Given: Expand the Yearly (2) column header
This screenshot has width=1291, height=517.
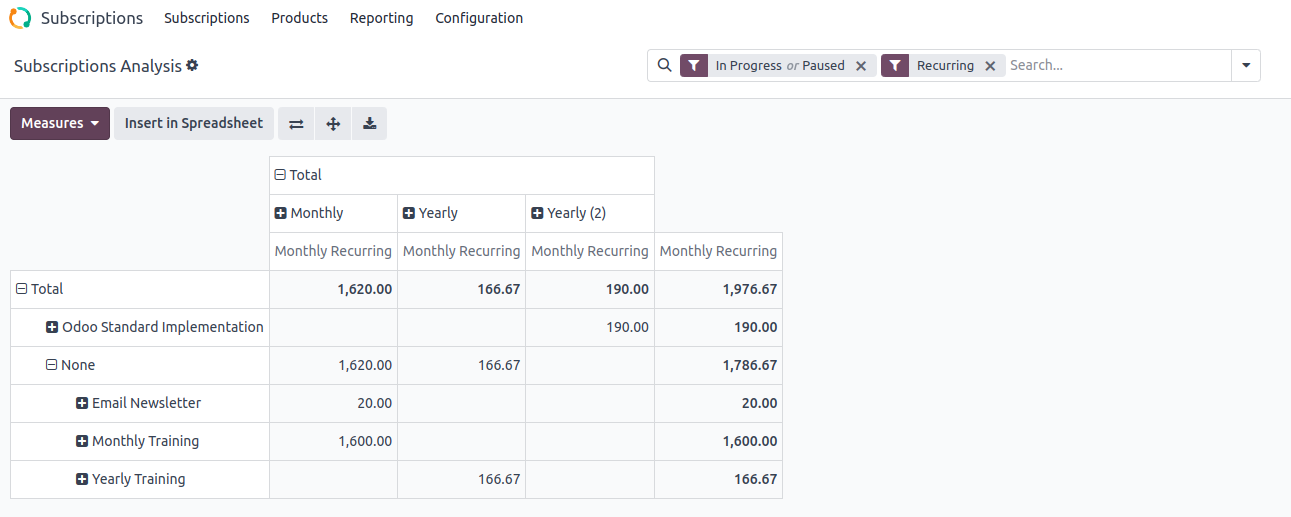Looking at the screenshot, I should [537, 213].
